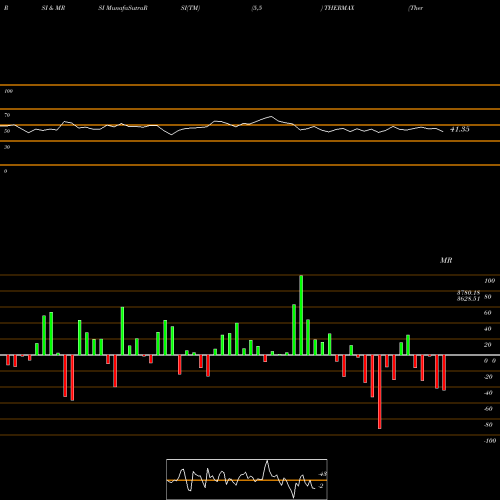
Task: Click the 100 label on the RSI axis
Action: point(8,91)
